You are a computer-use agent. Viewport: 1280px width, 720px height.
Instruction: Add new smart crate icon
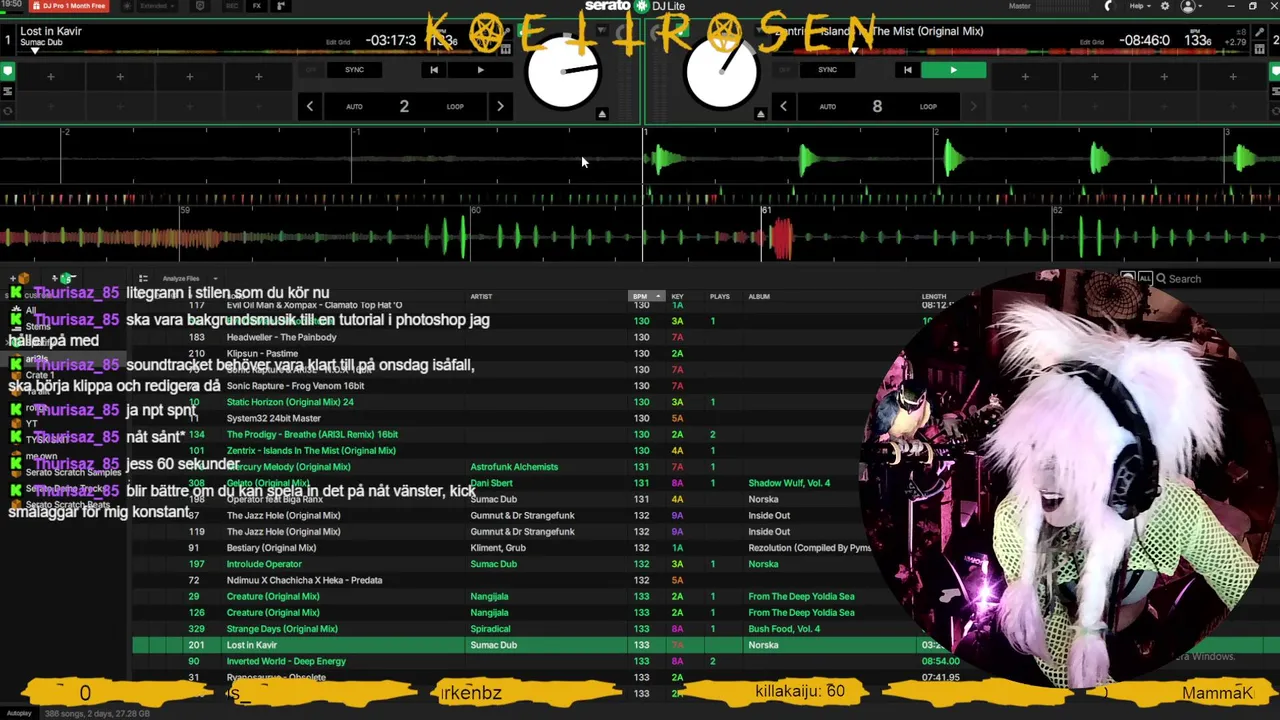point(66,279)
